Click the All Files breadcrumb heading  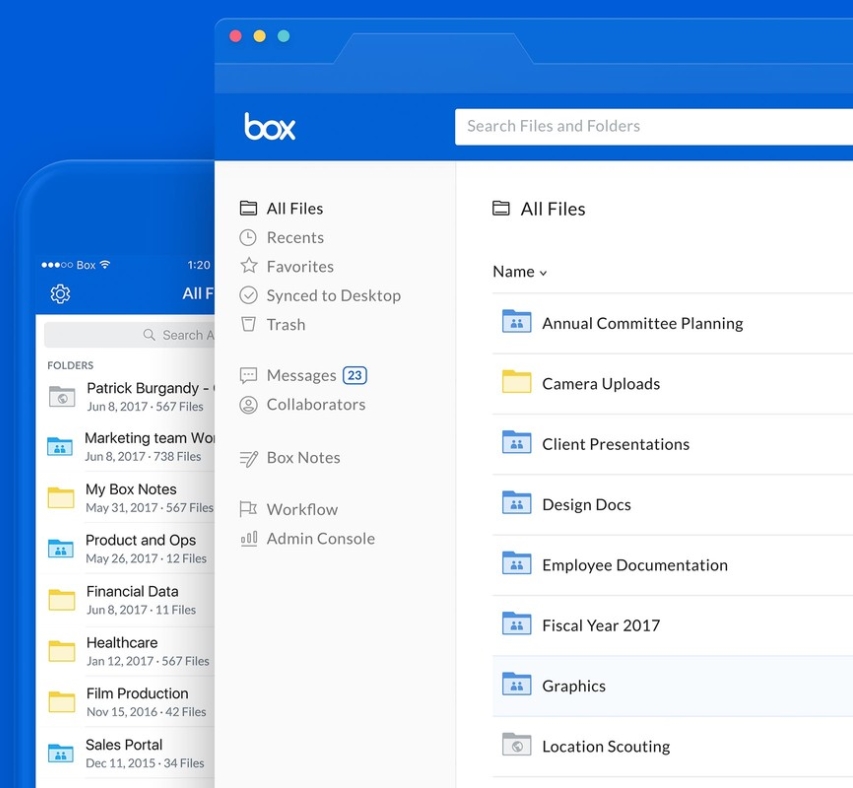[x=553, y=209]
